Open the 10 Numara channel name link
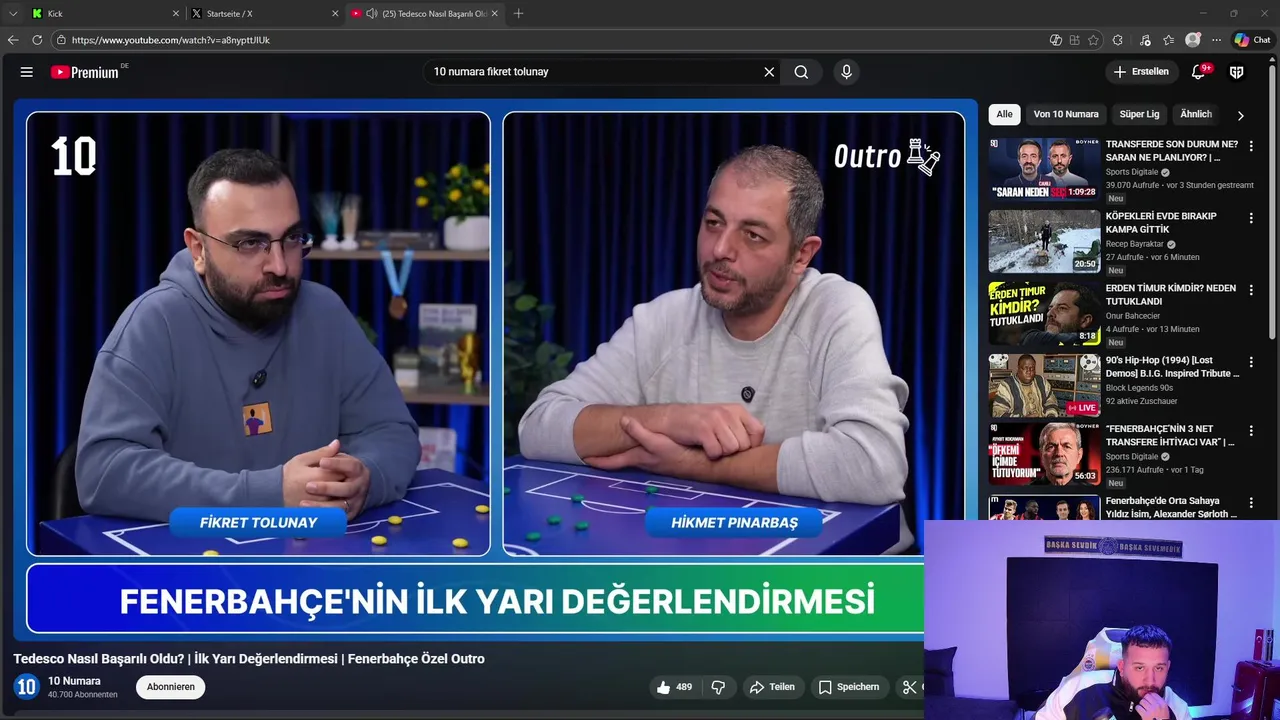Image resolution: width=1280 pixels, height=720 pixels. (74, 681)
